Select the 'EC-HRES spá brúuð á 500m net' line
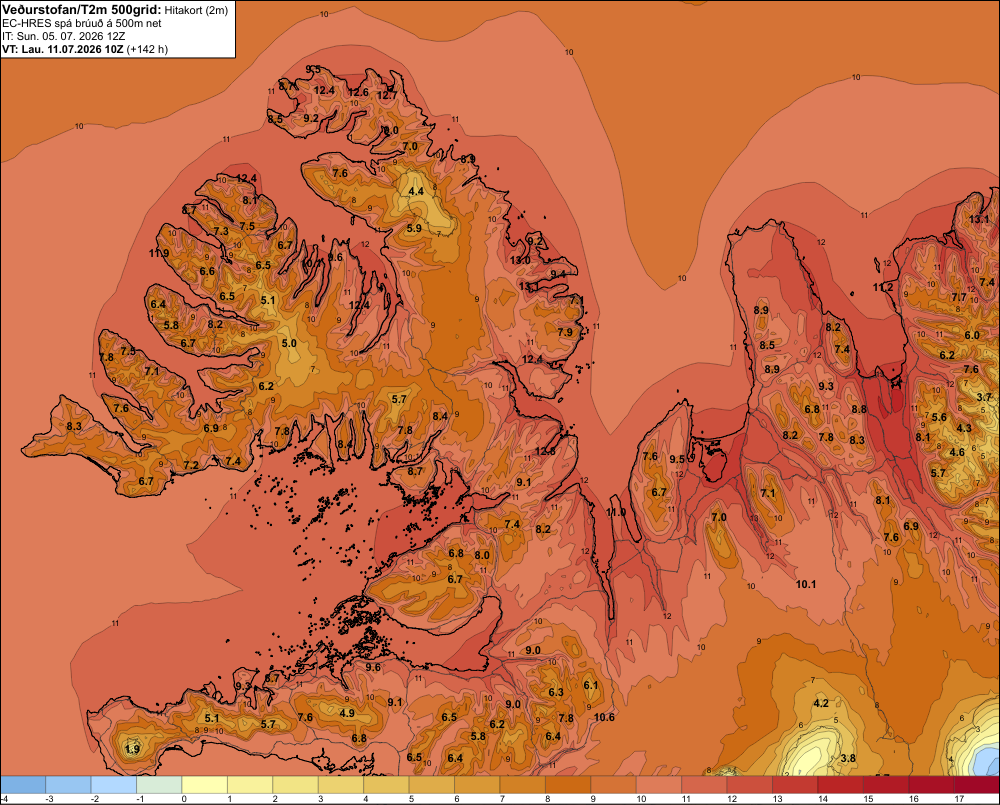 pos(82,24)
